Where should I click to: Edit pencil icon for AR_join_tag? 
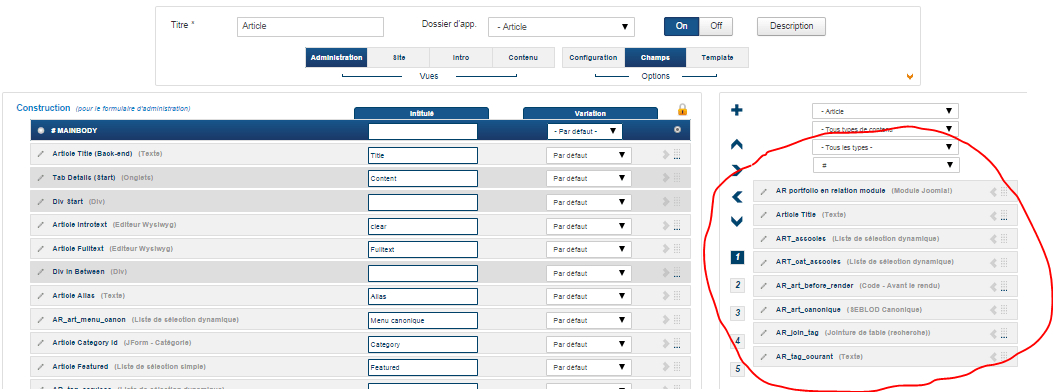pos(763,333)
